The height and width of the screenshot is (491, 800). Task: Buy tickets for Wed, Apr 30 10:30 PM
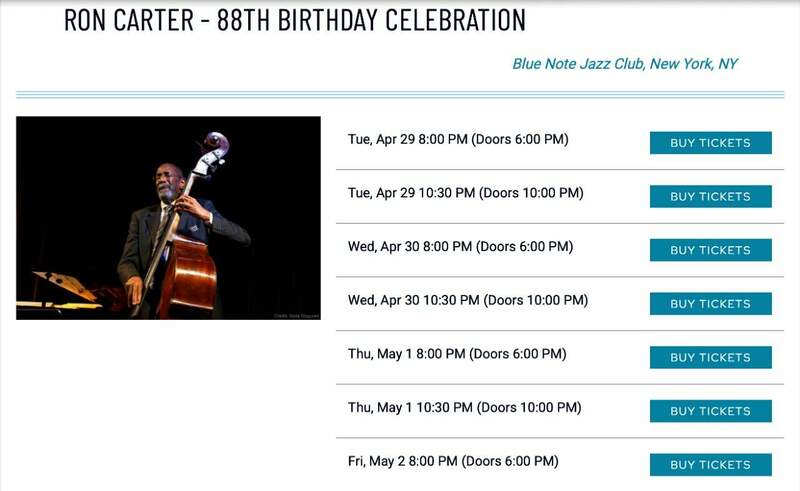tap(710, 304)
